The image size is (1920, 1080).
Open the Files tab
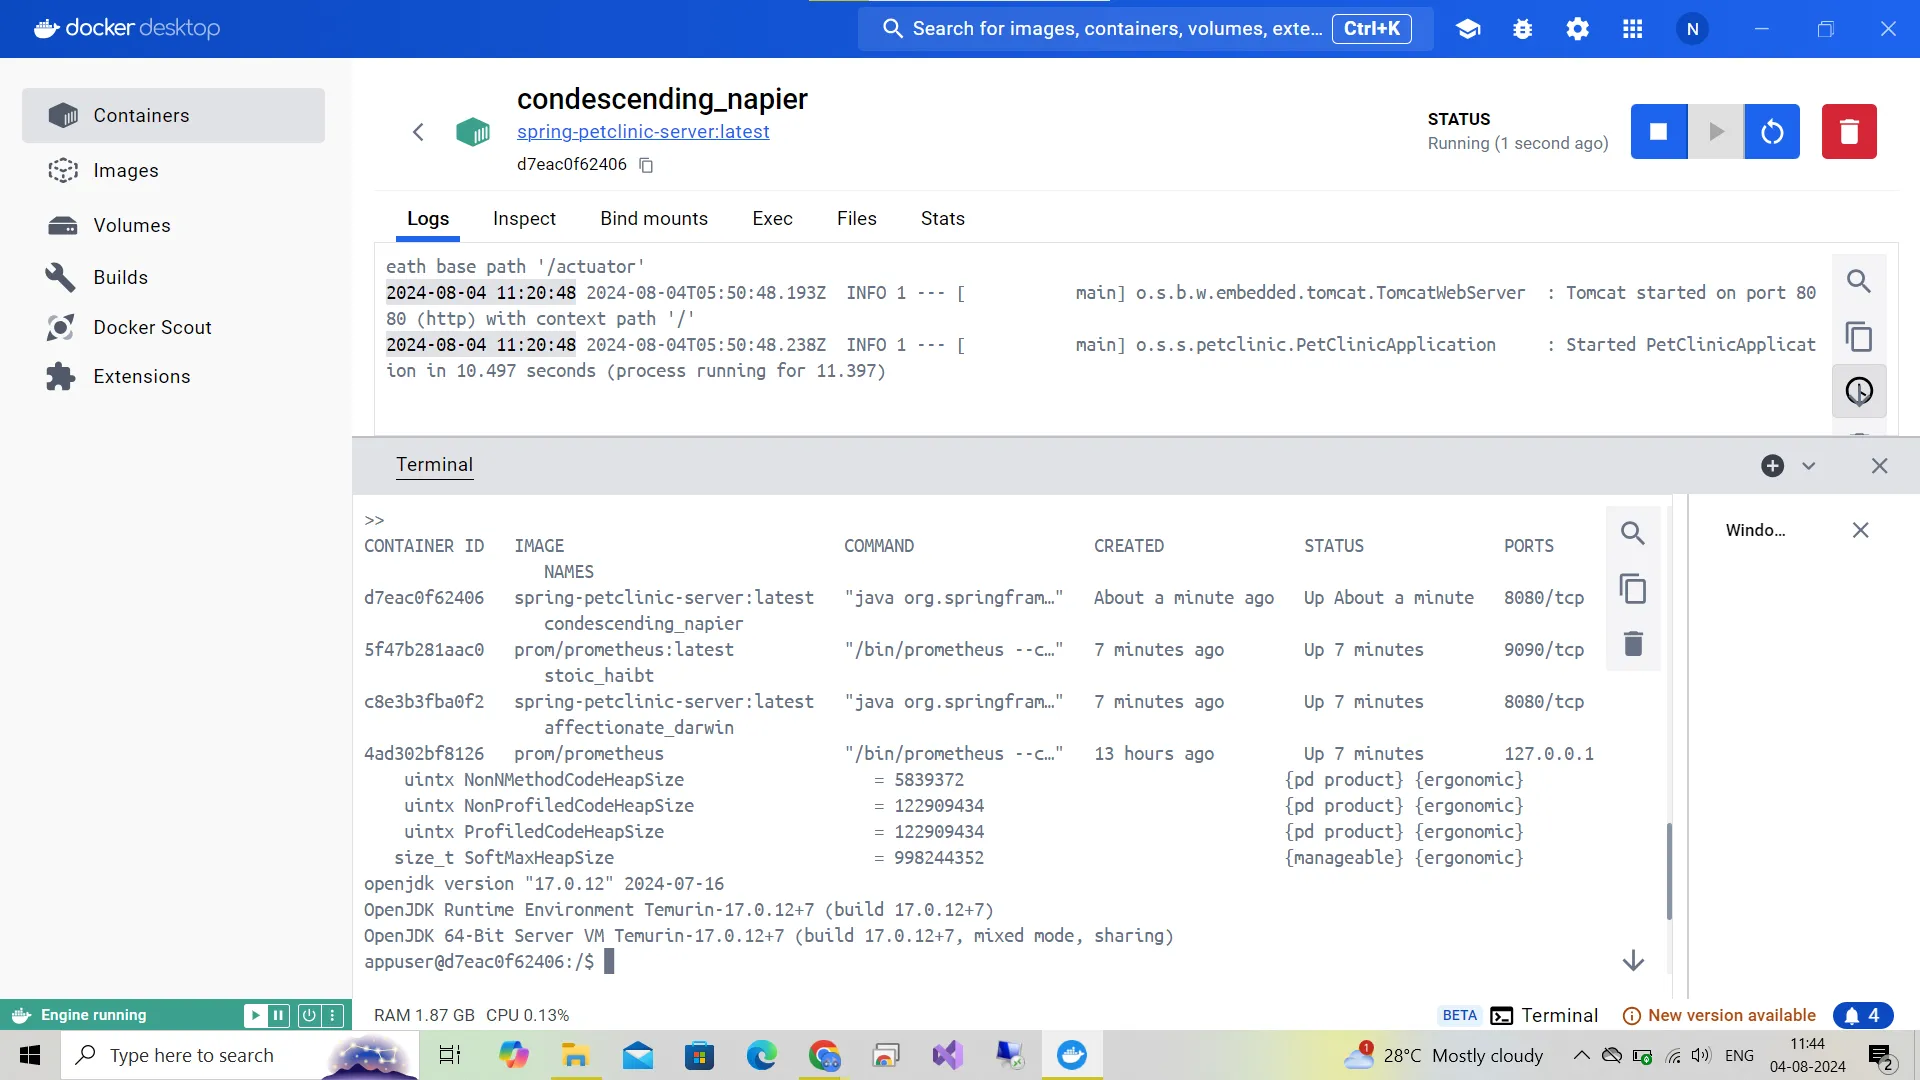pyautogui.click(x=857, y=219)
